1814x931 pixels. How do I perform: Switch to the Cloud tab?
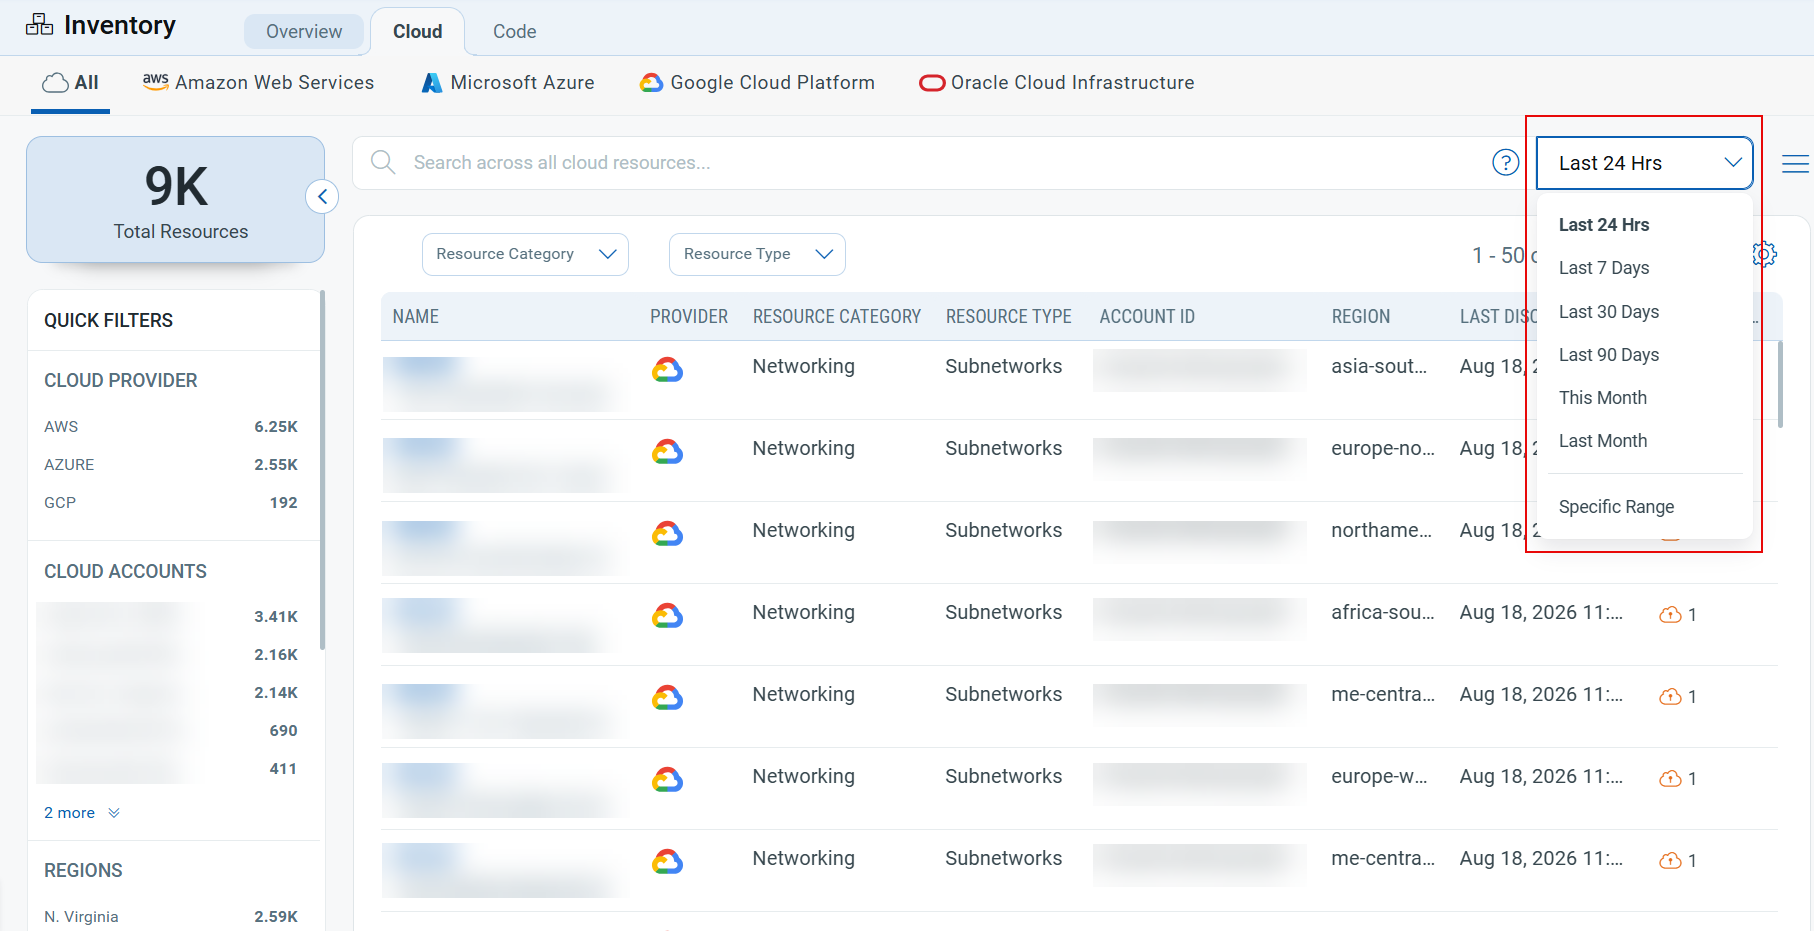tap(417, 31)
